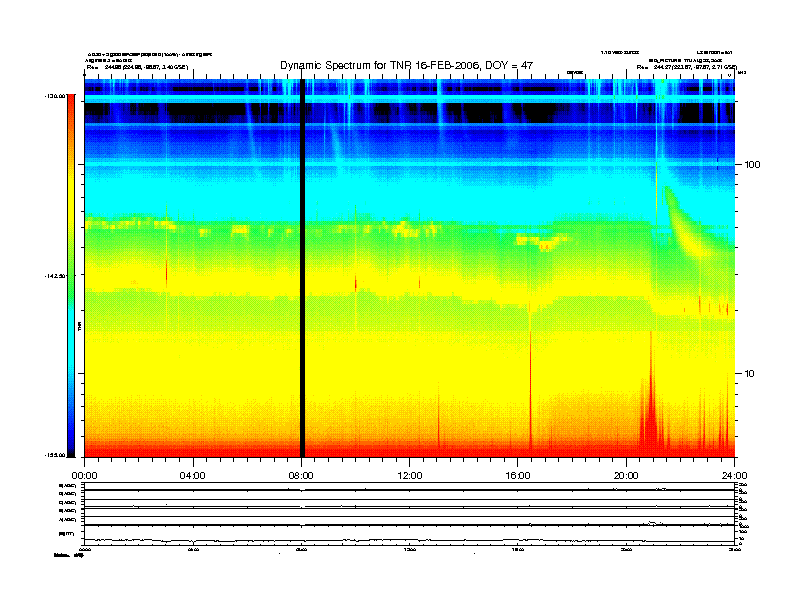Click the 00:00 time axis label
The image size is (792, 612).
click(x=84, y=476)
